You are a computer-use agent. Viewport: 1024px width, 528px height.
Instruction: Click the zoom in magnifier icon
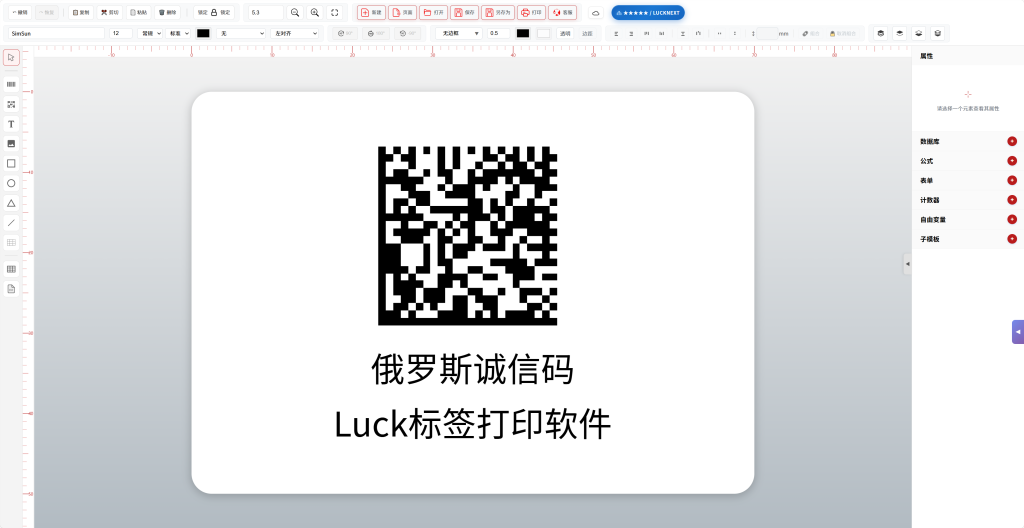pos(315,12)
